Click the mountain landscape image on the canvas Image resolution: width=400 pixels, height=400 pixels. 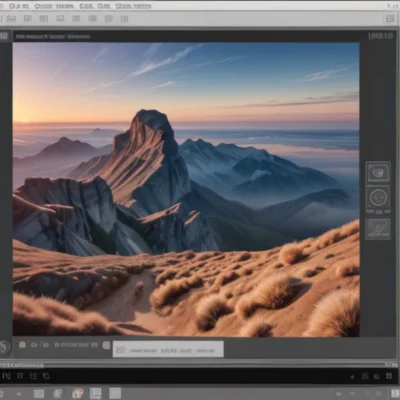tap(186, 189)
